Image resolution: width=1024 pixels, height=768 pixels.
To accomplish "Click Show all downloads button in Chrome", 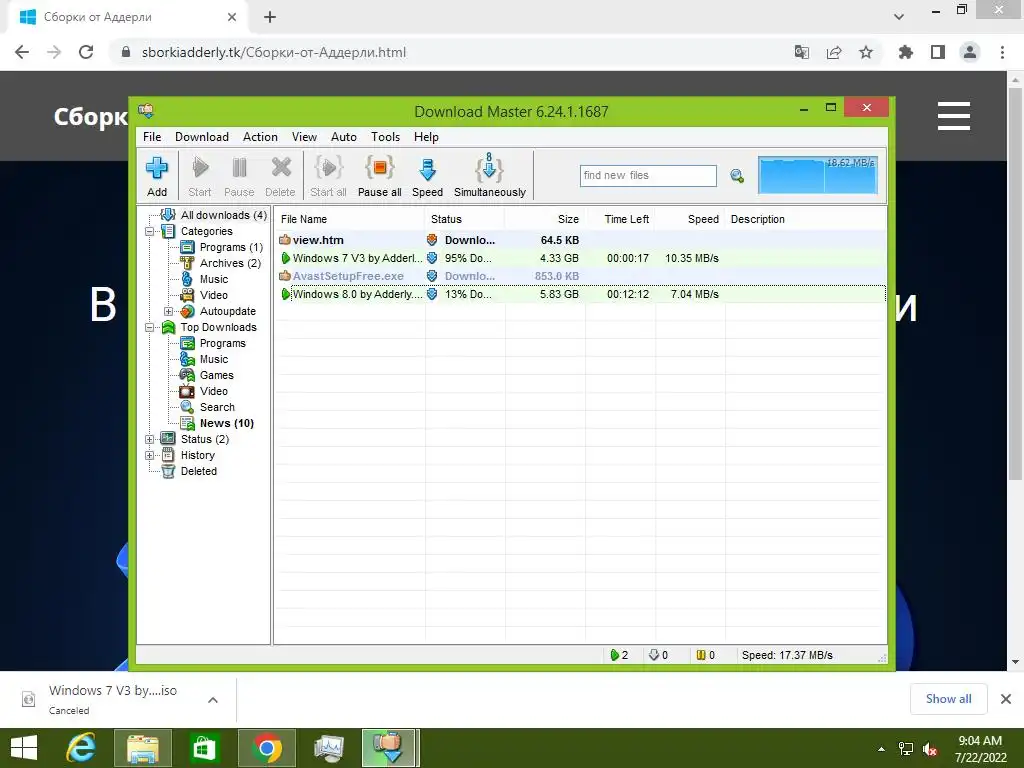I will [x=948, y=699].
